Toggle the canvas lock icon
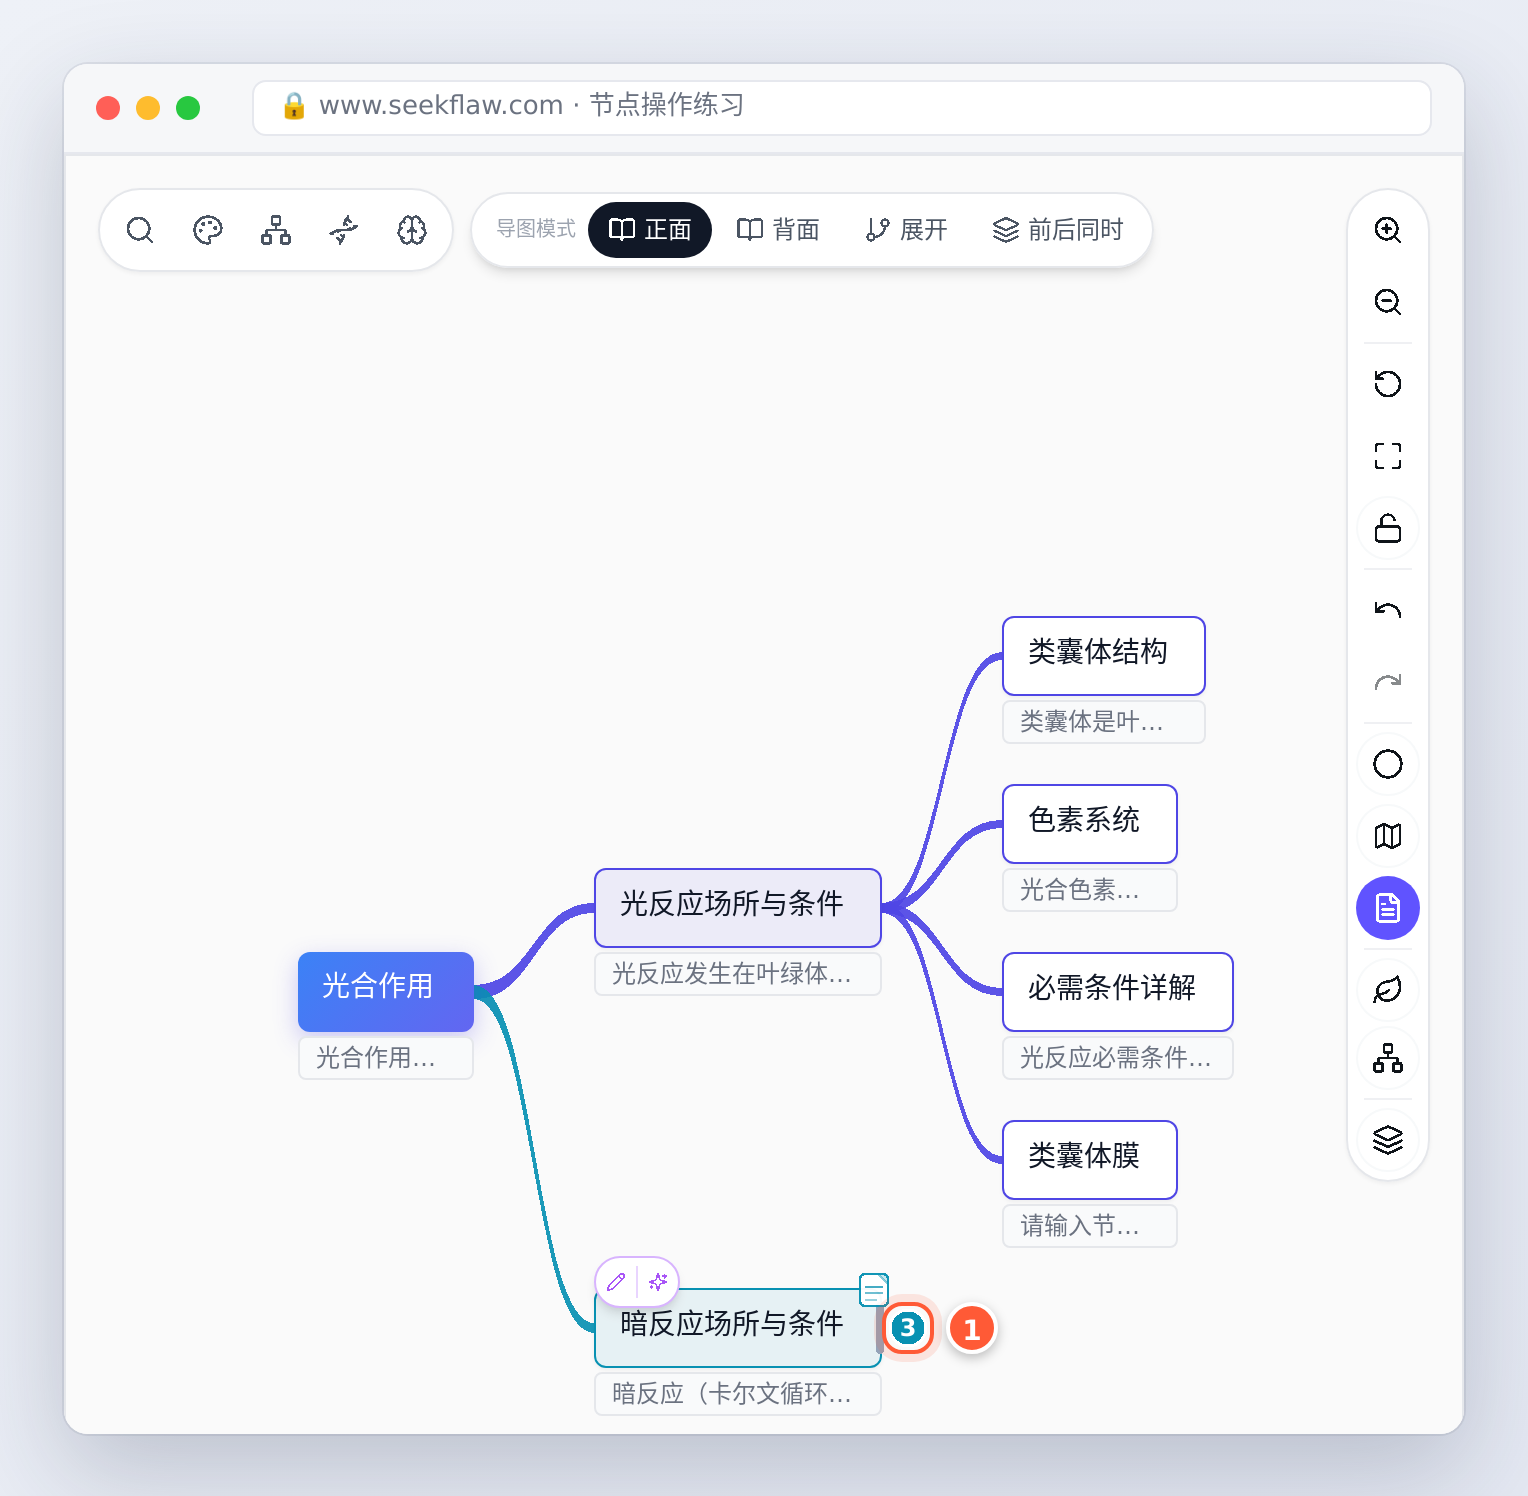Screen dimensions: 1528x1496 tap(1388, 528)
